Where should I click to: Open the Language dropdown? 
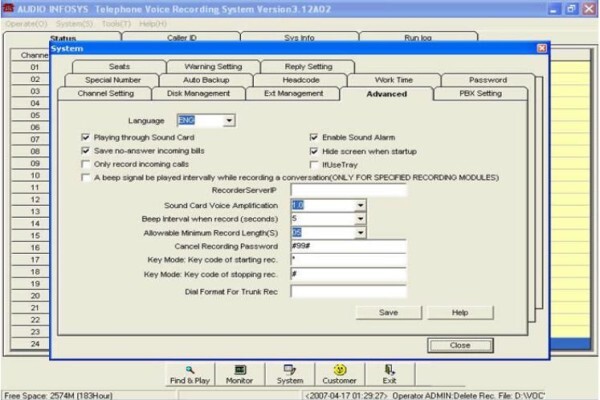click(x=229, y=121)
